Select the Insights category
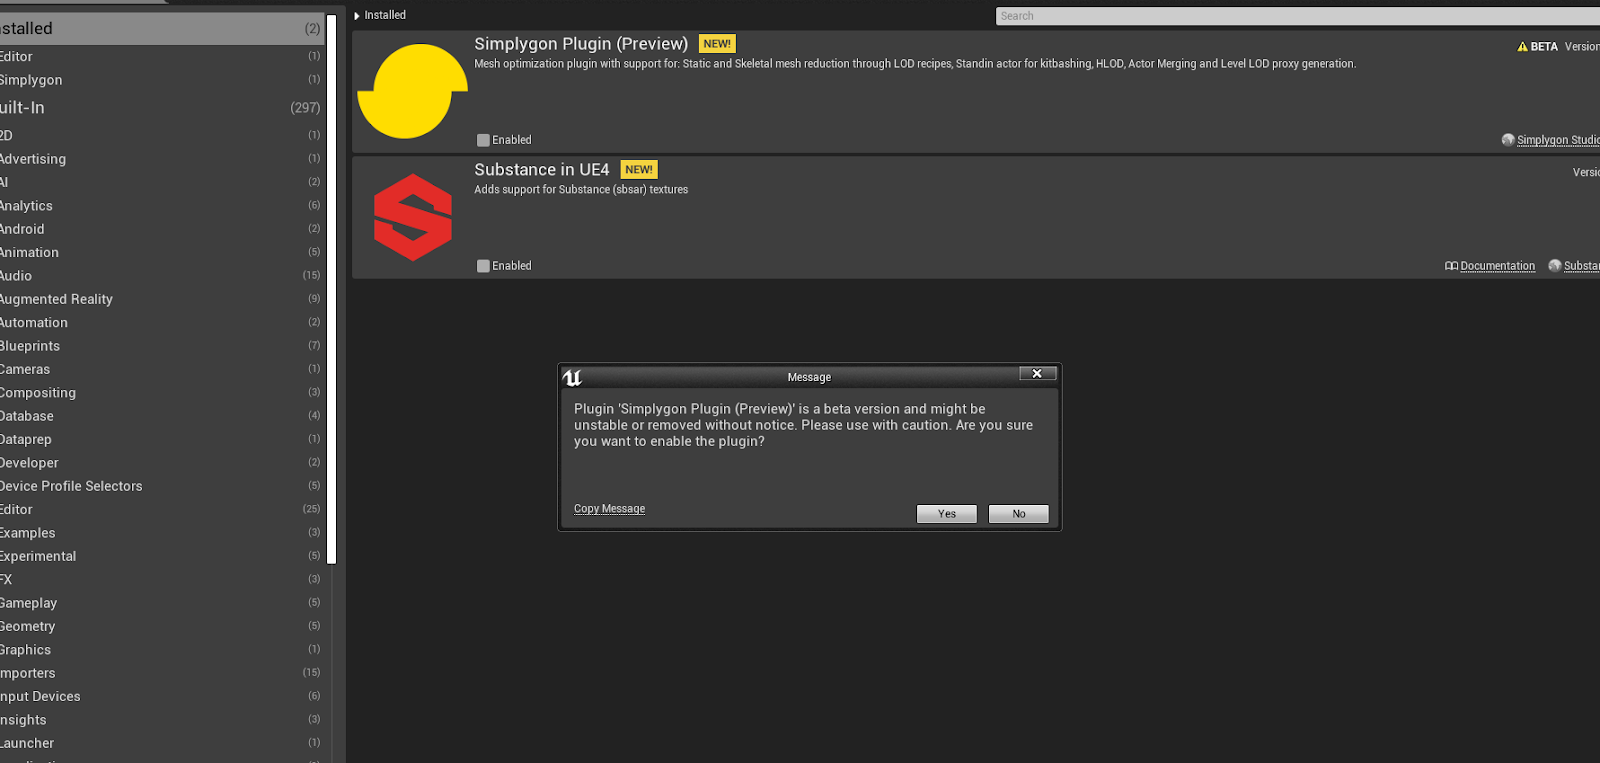1600x763 pixels. point(162,720)
